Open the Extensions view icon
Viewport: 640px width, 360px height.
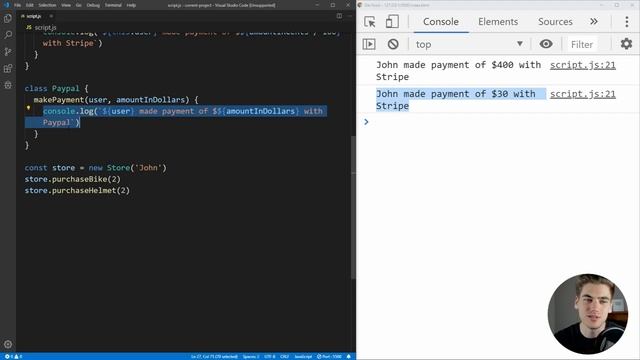8,68
